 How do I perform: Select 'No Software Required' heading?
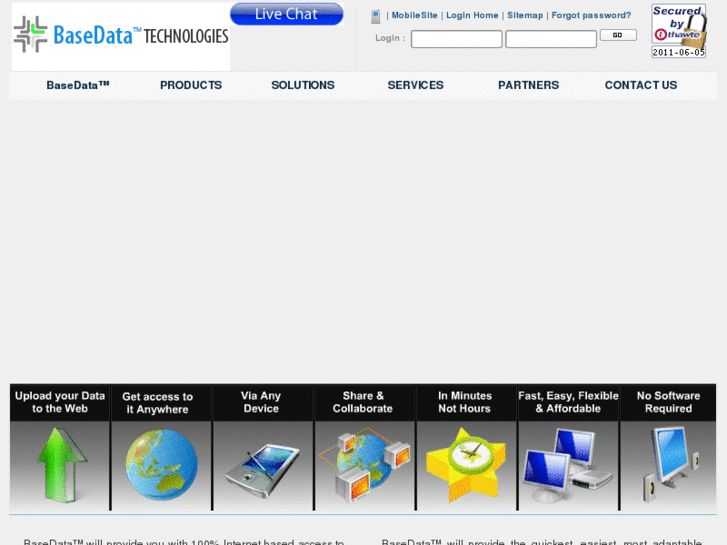click(669, 402)
